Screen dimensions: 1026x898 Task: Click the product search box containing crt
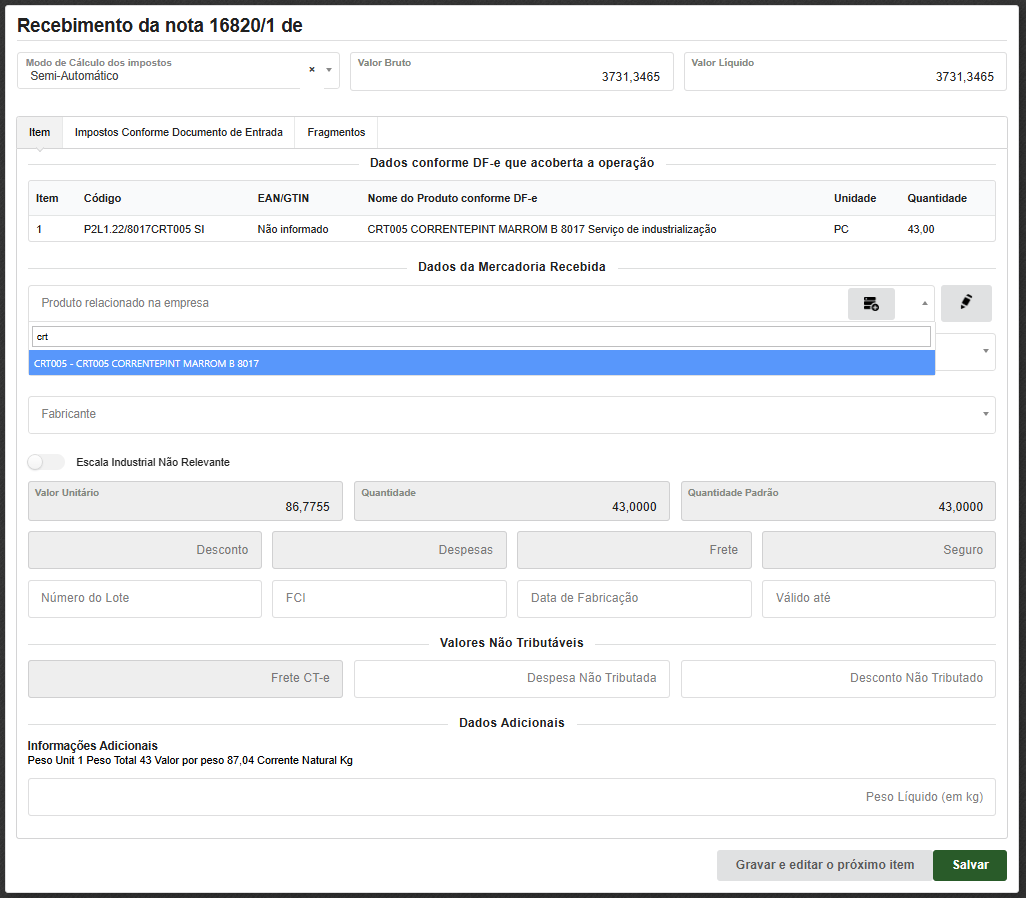pos(481,337)
